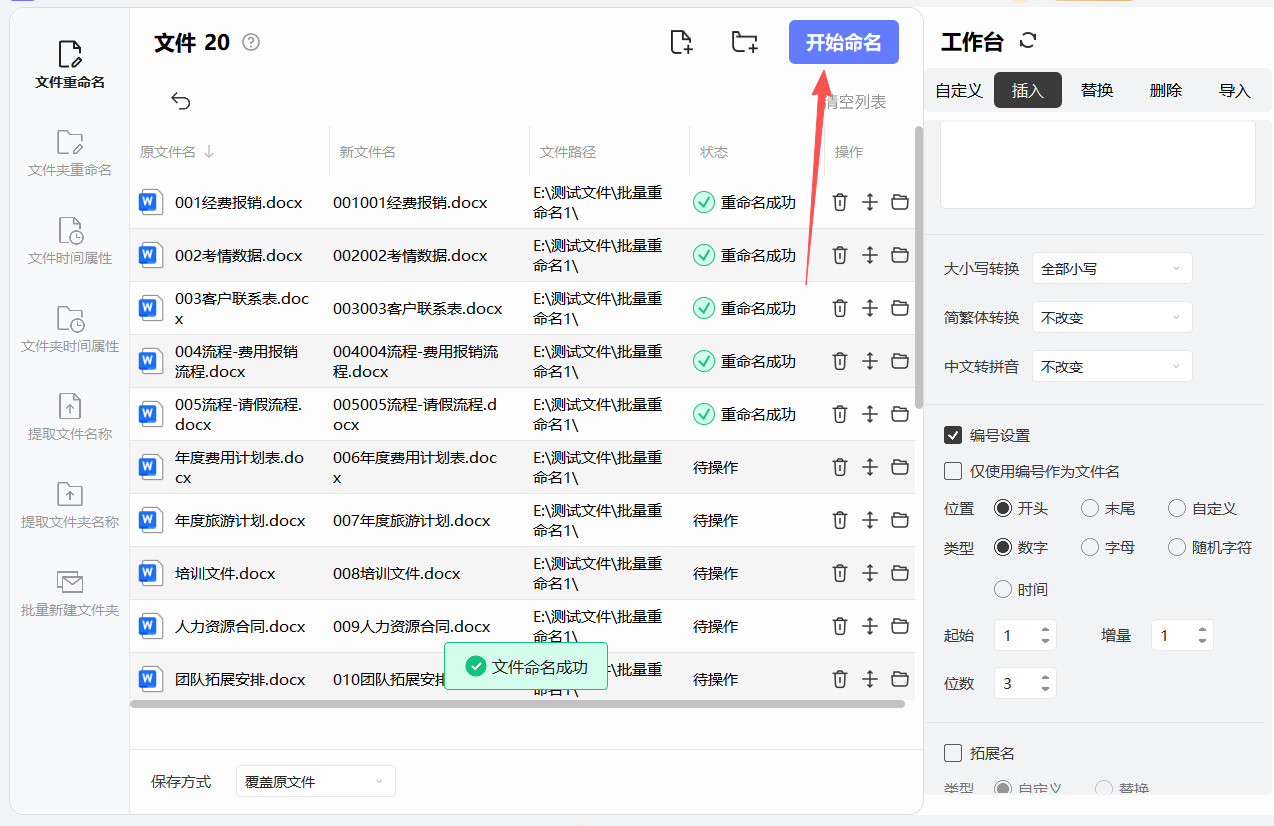The image size is (1274, 826).
Task: Switch to the 删除 tab
Action: tap(1166, 90)
